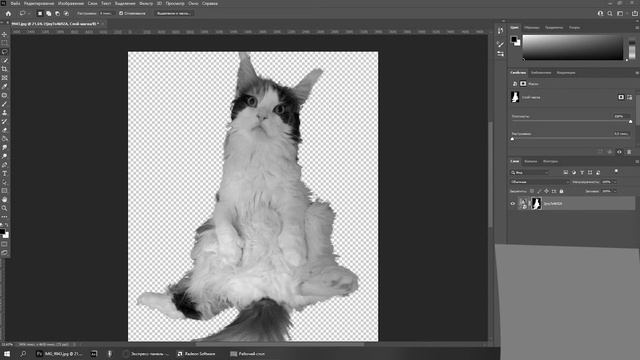640x360 pixels.
Task: Select the Quick Selection wand tool
Action: click(x=4, y=60)
